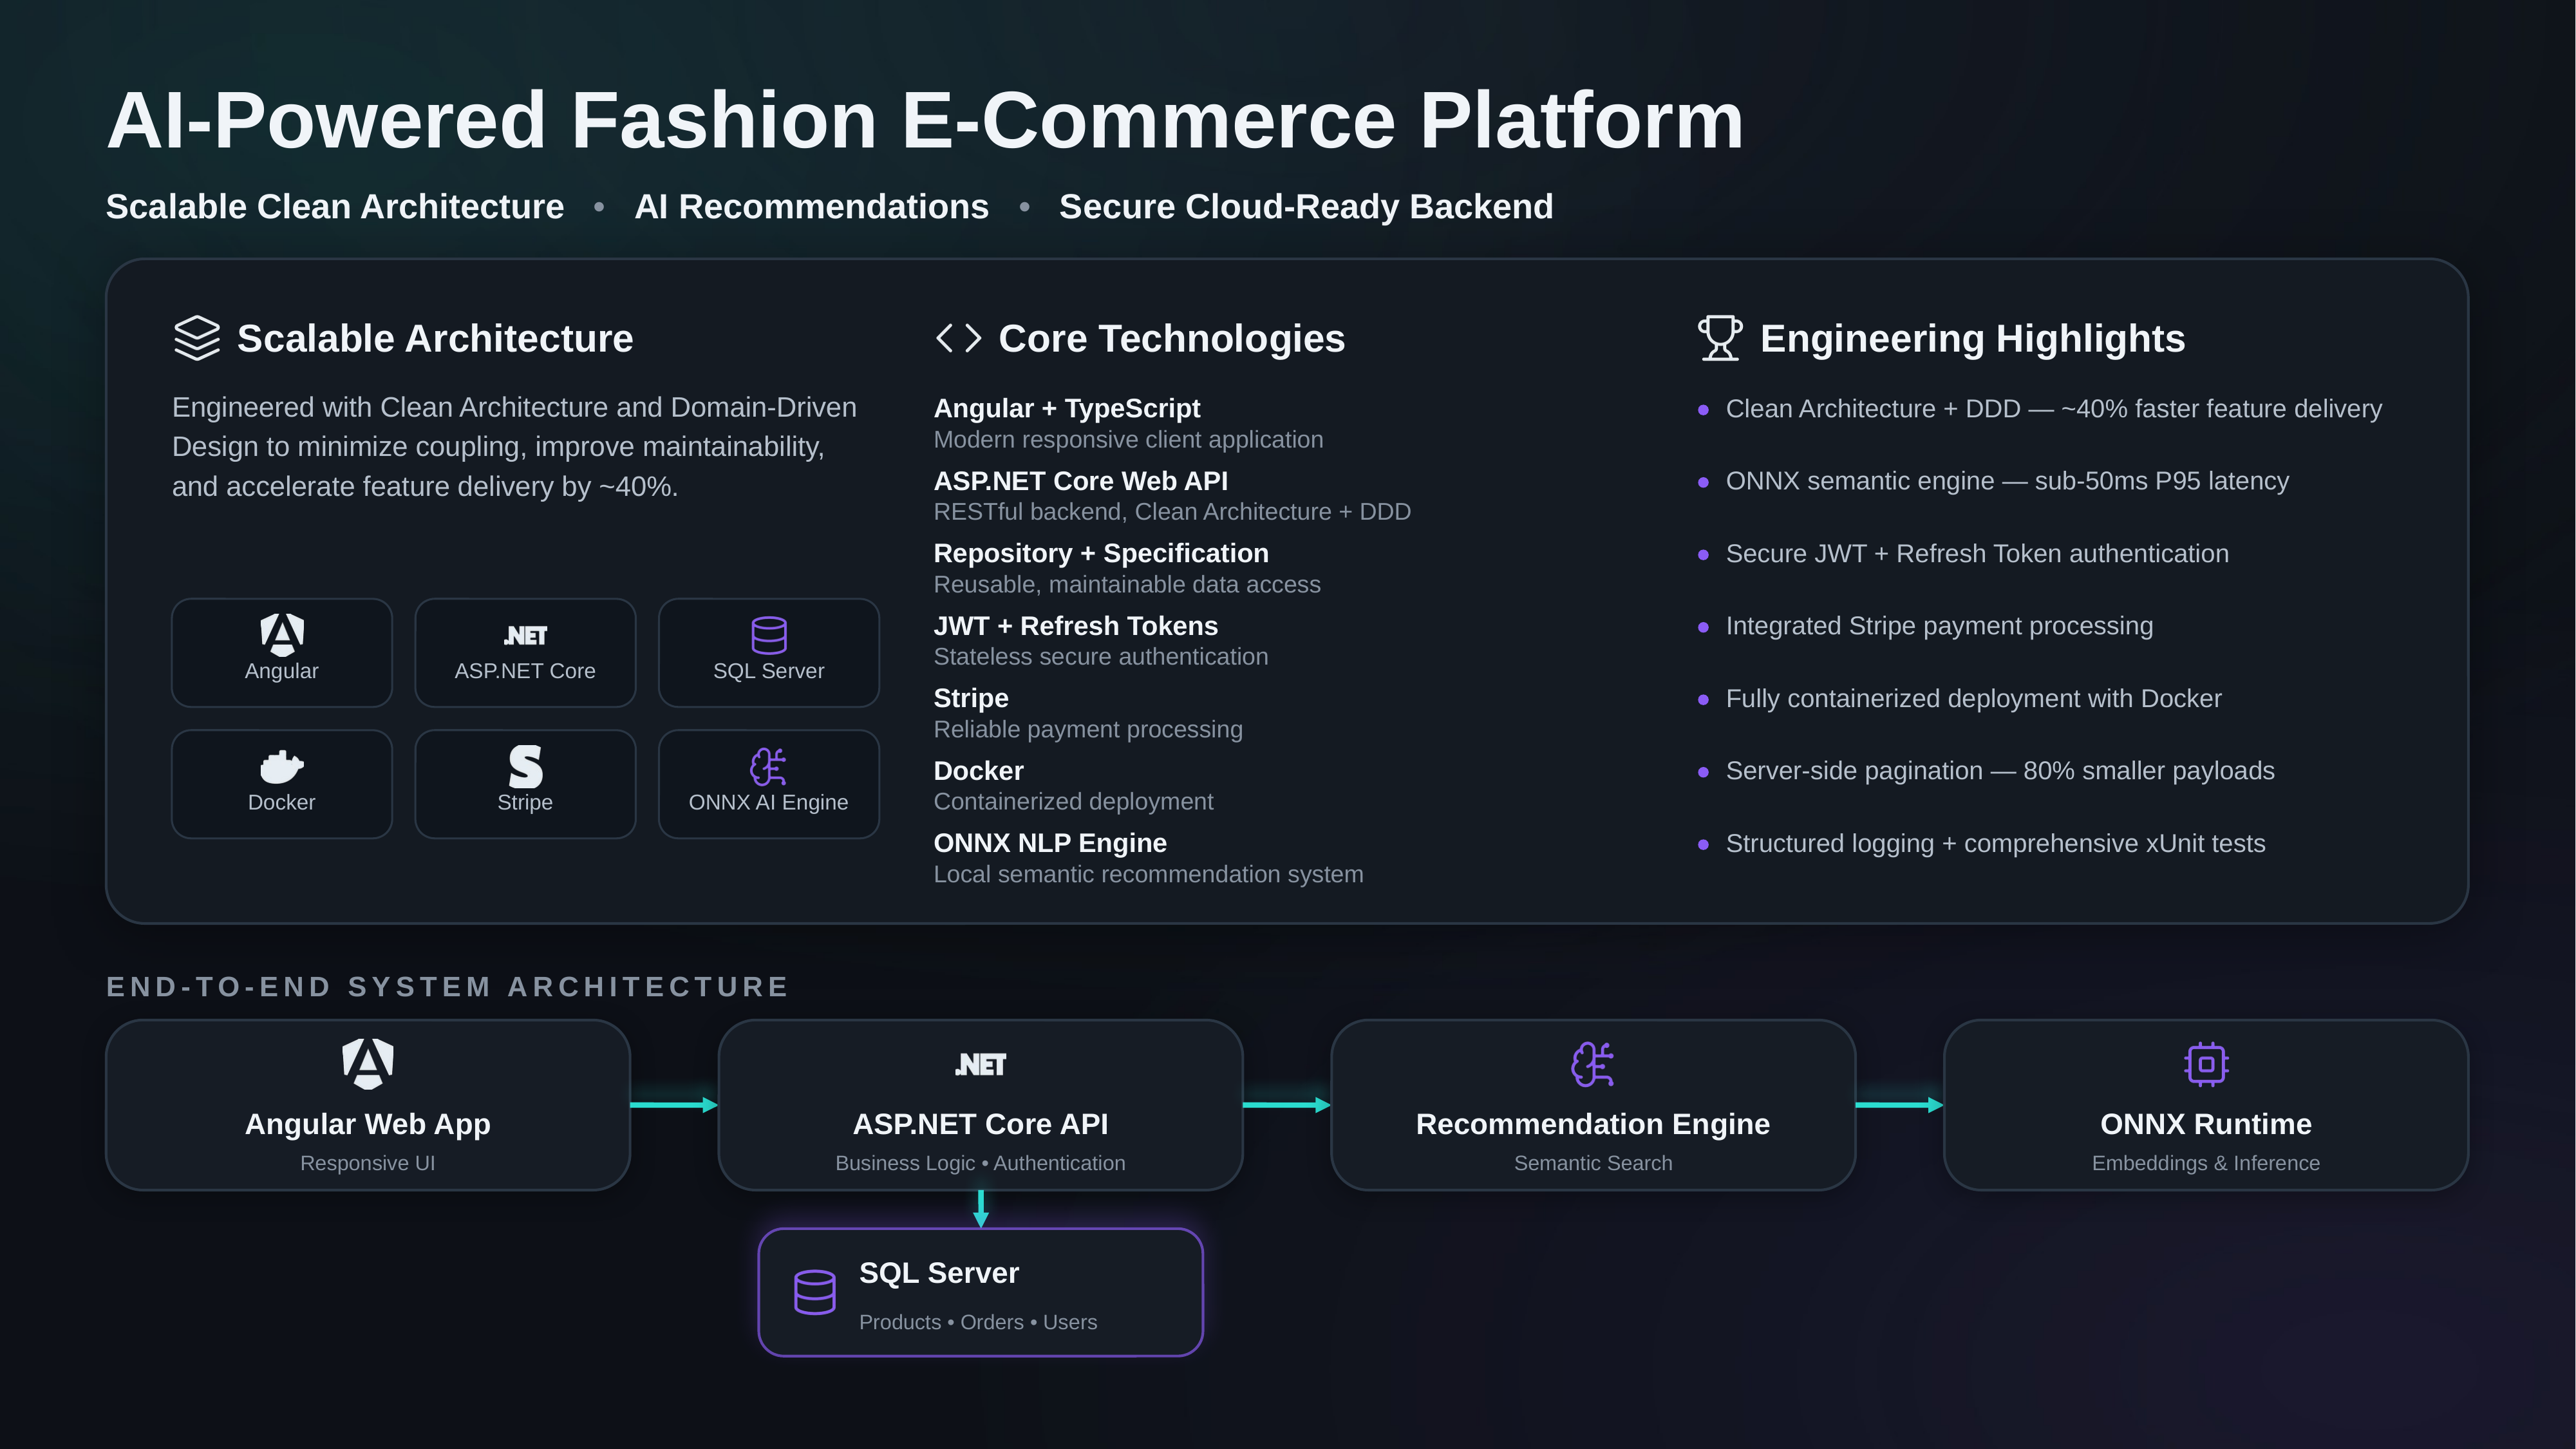The width and height of the screenshot is (2576, 1449).
Task: Select the ASP.NET Core tech badge
Action: [525, 653]
